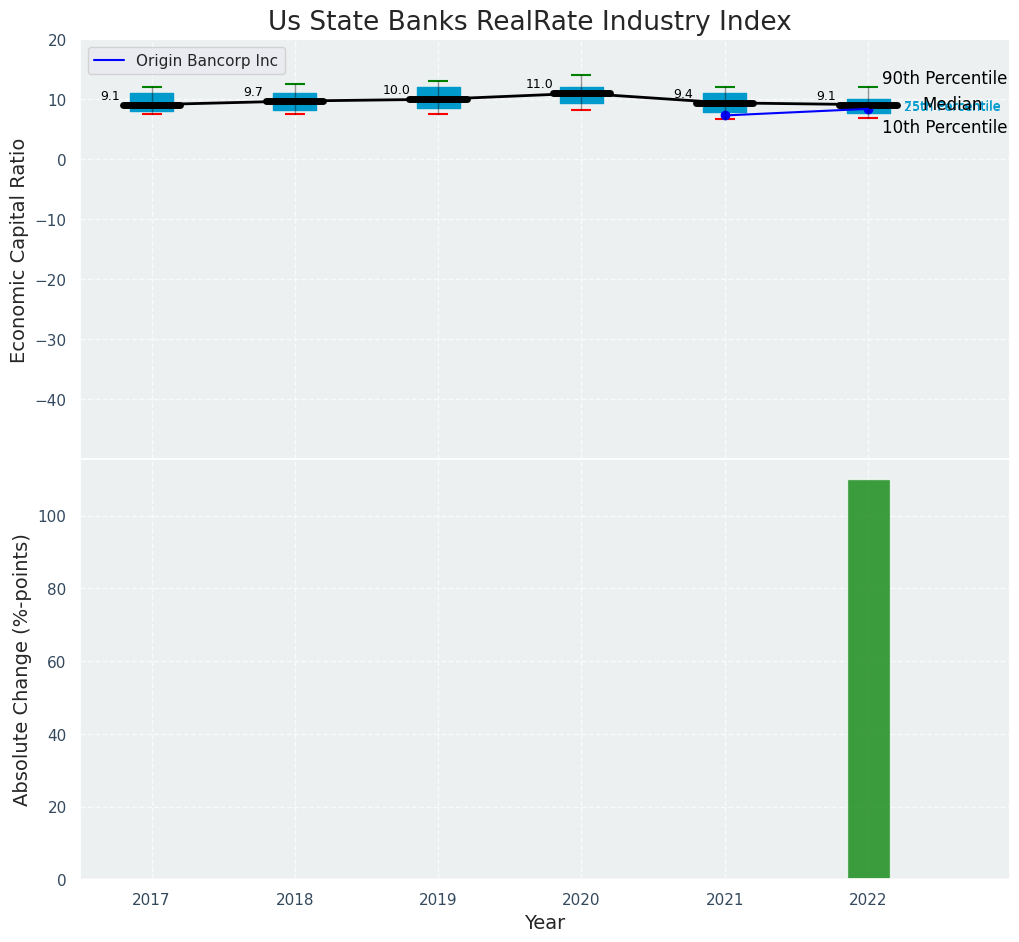Click the Origin Bancorp Inc legend entry
This screenshot has height=942, width=1019.
(x=207, y=61)
